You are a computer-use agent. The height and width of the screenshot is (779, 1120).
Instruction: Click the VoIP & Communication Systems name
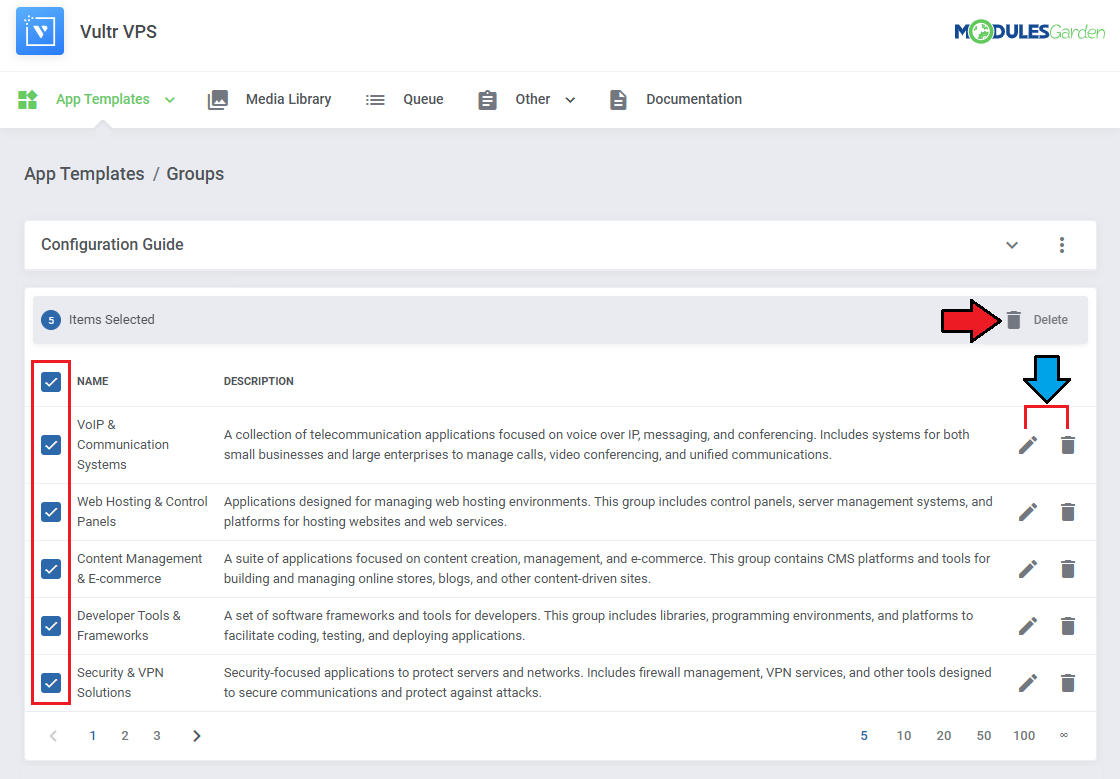(123, 445)
